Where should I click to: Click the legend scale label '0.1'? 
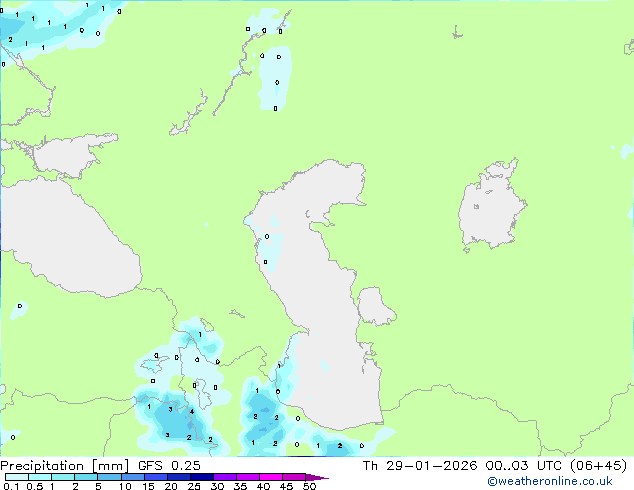point(11,486)
